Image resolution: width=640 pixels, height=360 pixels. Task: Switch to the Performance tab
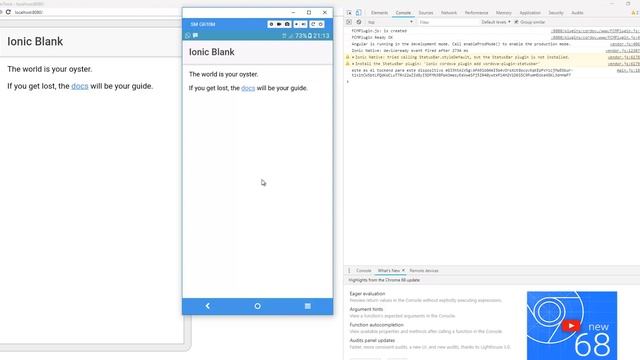[476, 13]
